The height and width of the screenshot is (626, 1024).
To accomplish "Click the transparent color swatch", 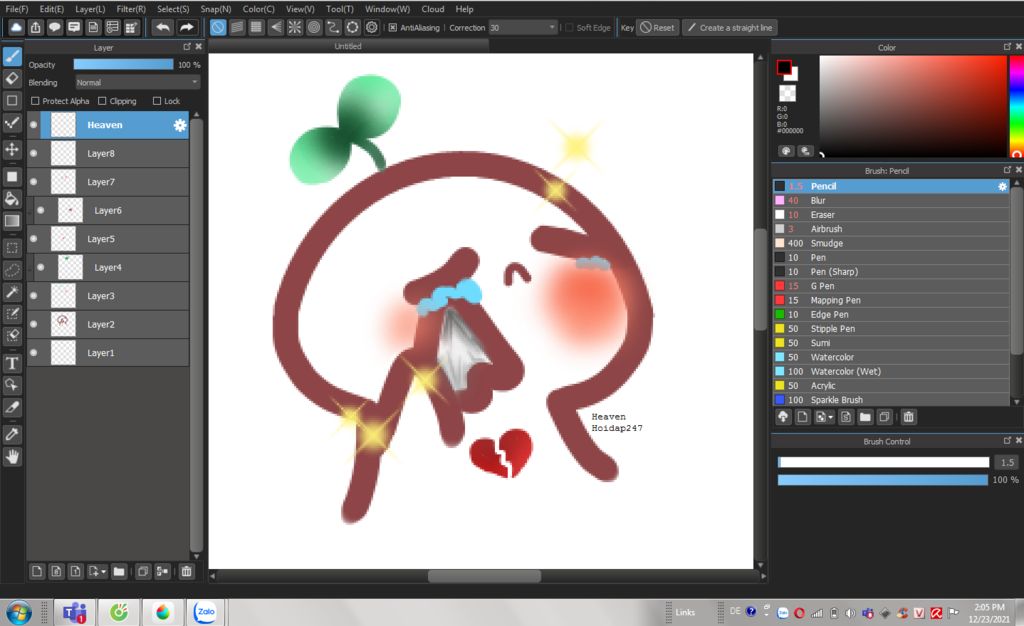I will [788, 93].
